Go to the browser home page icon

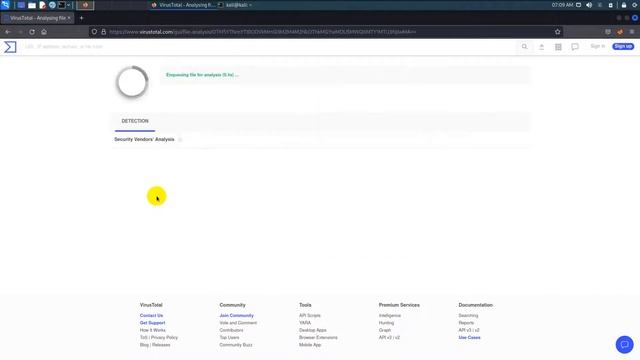[44, 32]
